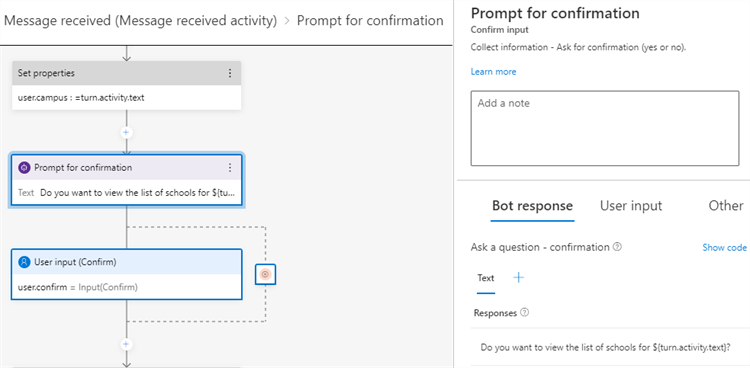Click the blue user icon on User input node
The width and height of the screenshot is (750, 368).
[24, 262]
